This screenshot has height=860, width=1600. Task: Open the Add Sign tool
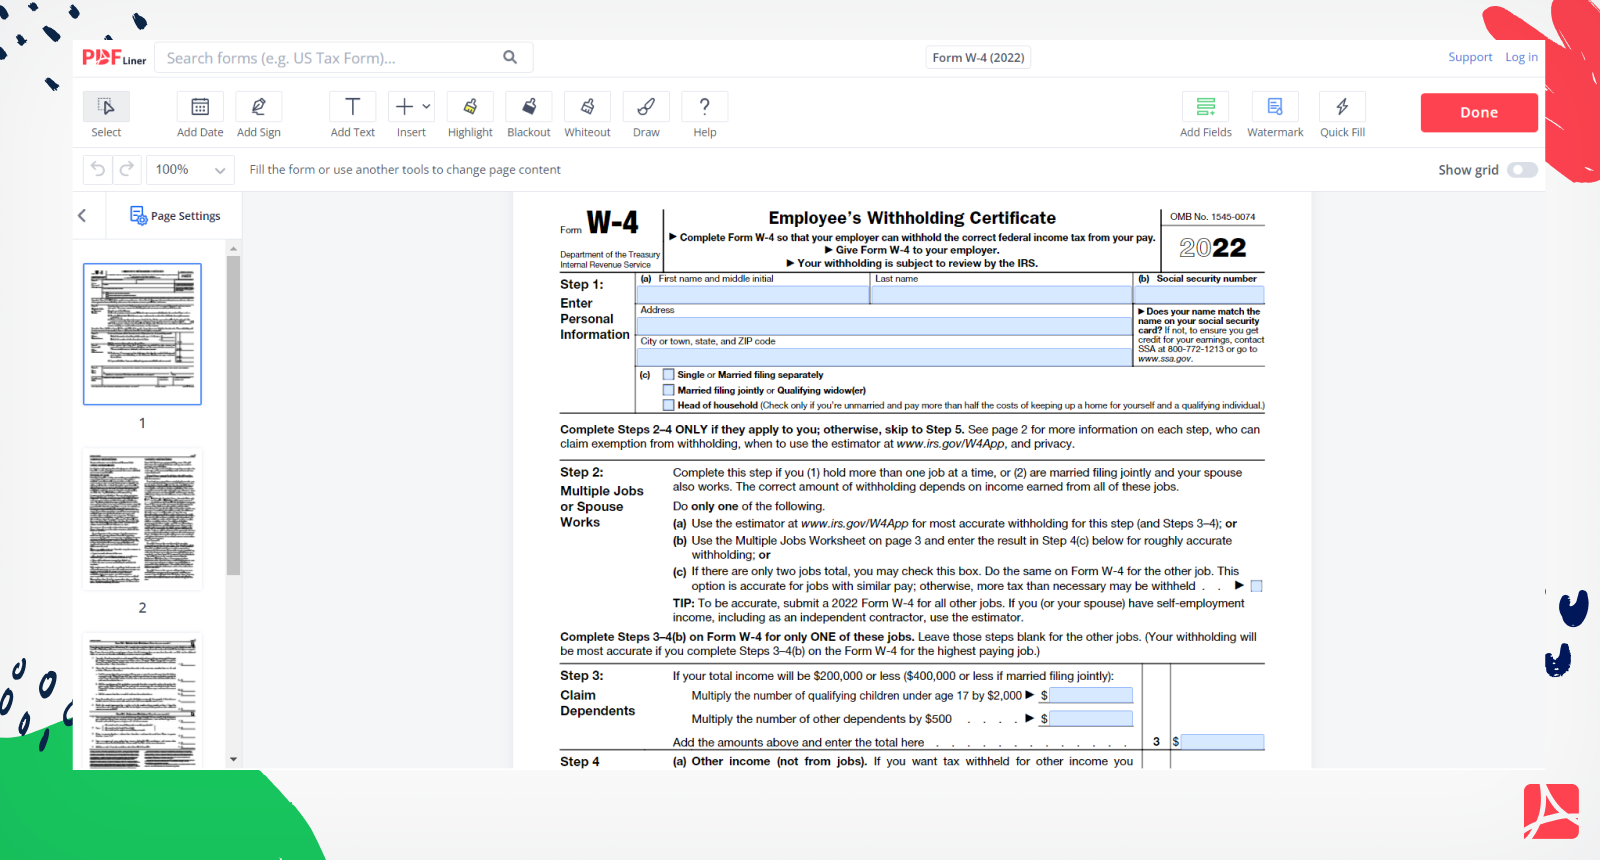(258, 107)
